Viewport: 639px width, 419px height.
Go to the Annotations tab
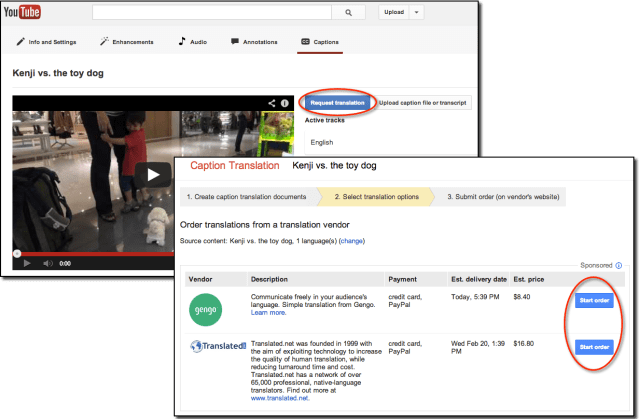point(254,42)
